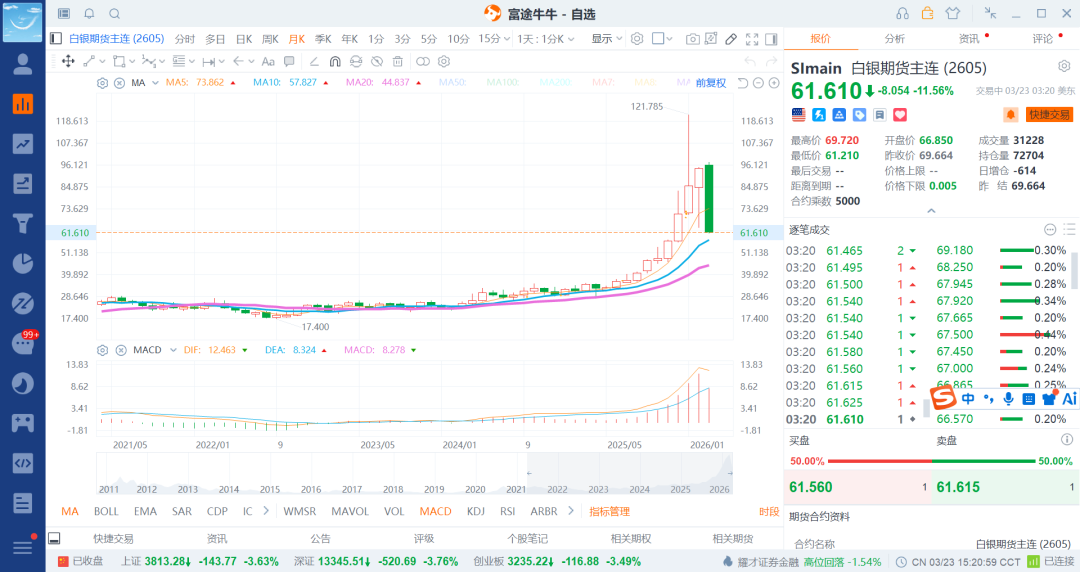Open the search magnifier in title bar
This screenshot has width=1080, height=572.
click(x=114, y=14)
